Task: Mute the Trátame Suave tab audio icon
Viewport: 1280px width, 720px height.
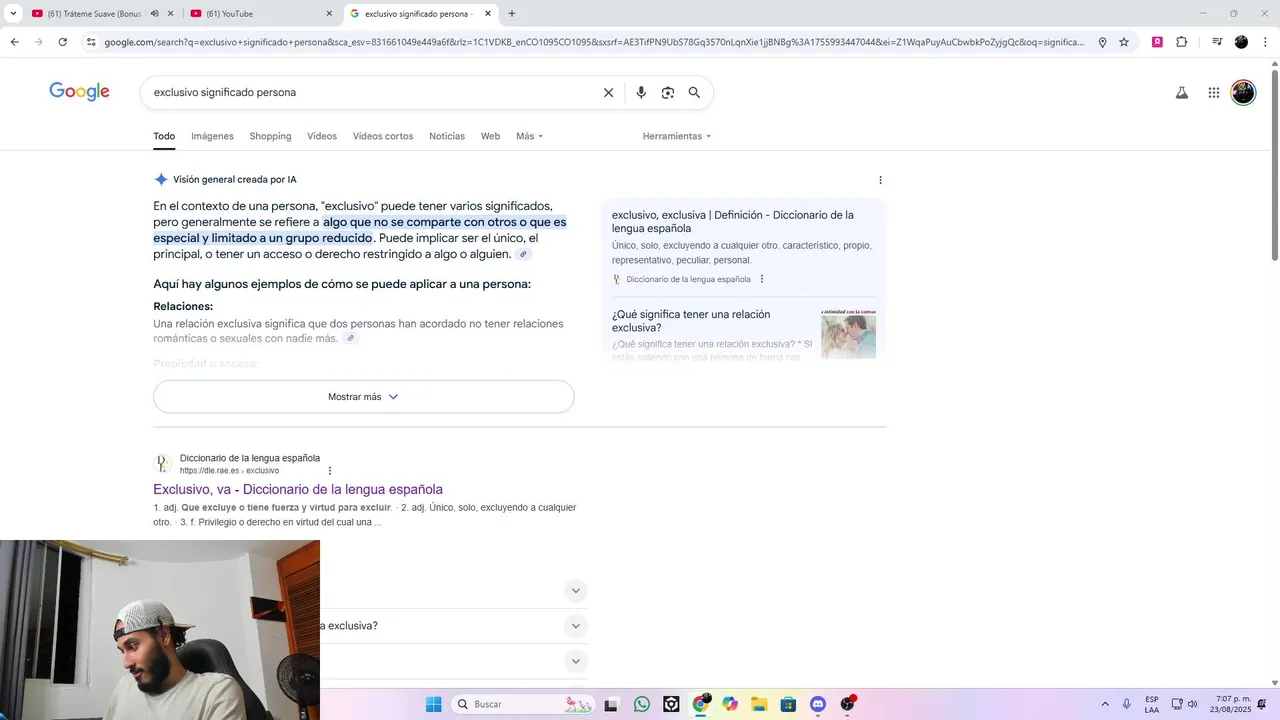Action: pos(154,14)
